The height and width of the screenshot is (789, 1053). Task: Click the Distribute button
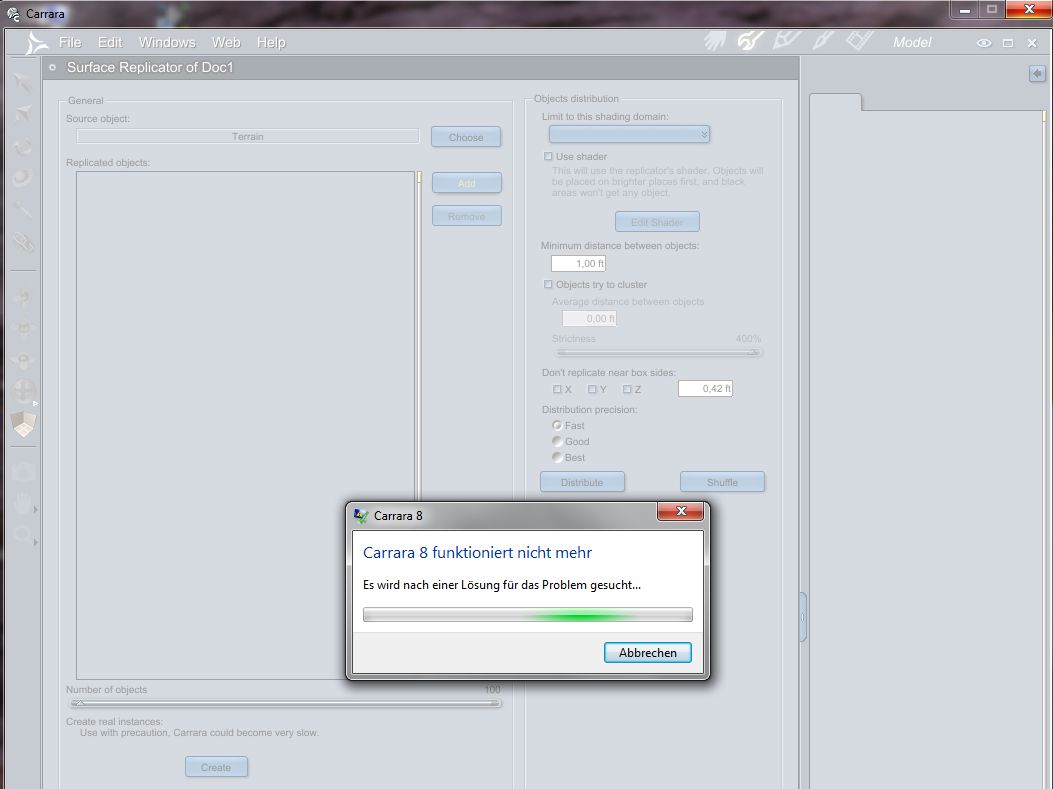(x=582, y=482)
